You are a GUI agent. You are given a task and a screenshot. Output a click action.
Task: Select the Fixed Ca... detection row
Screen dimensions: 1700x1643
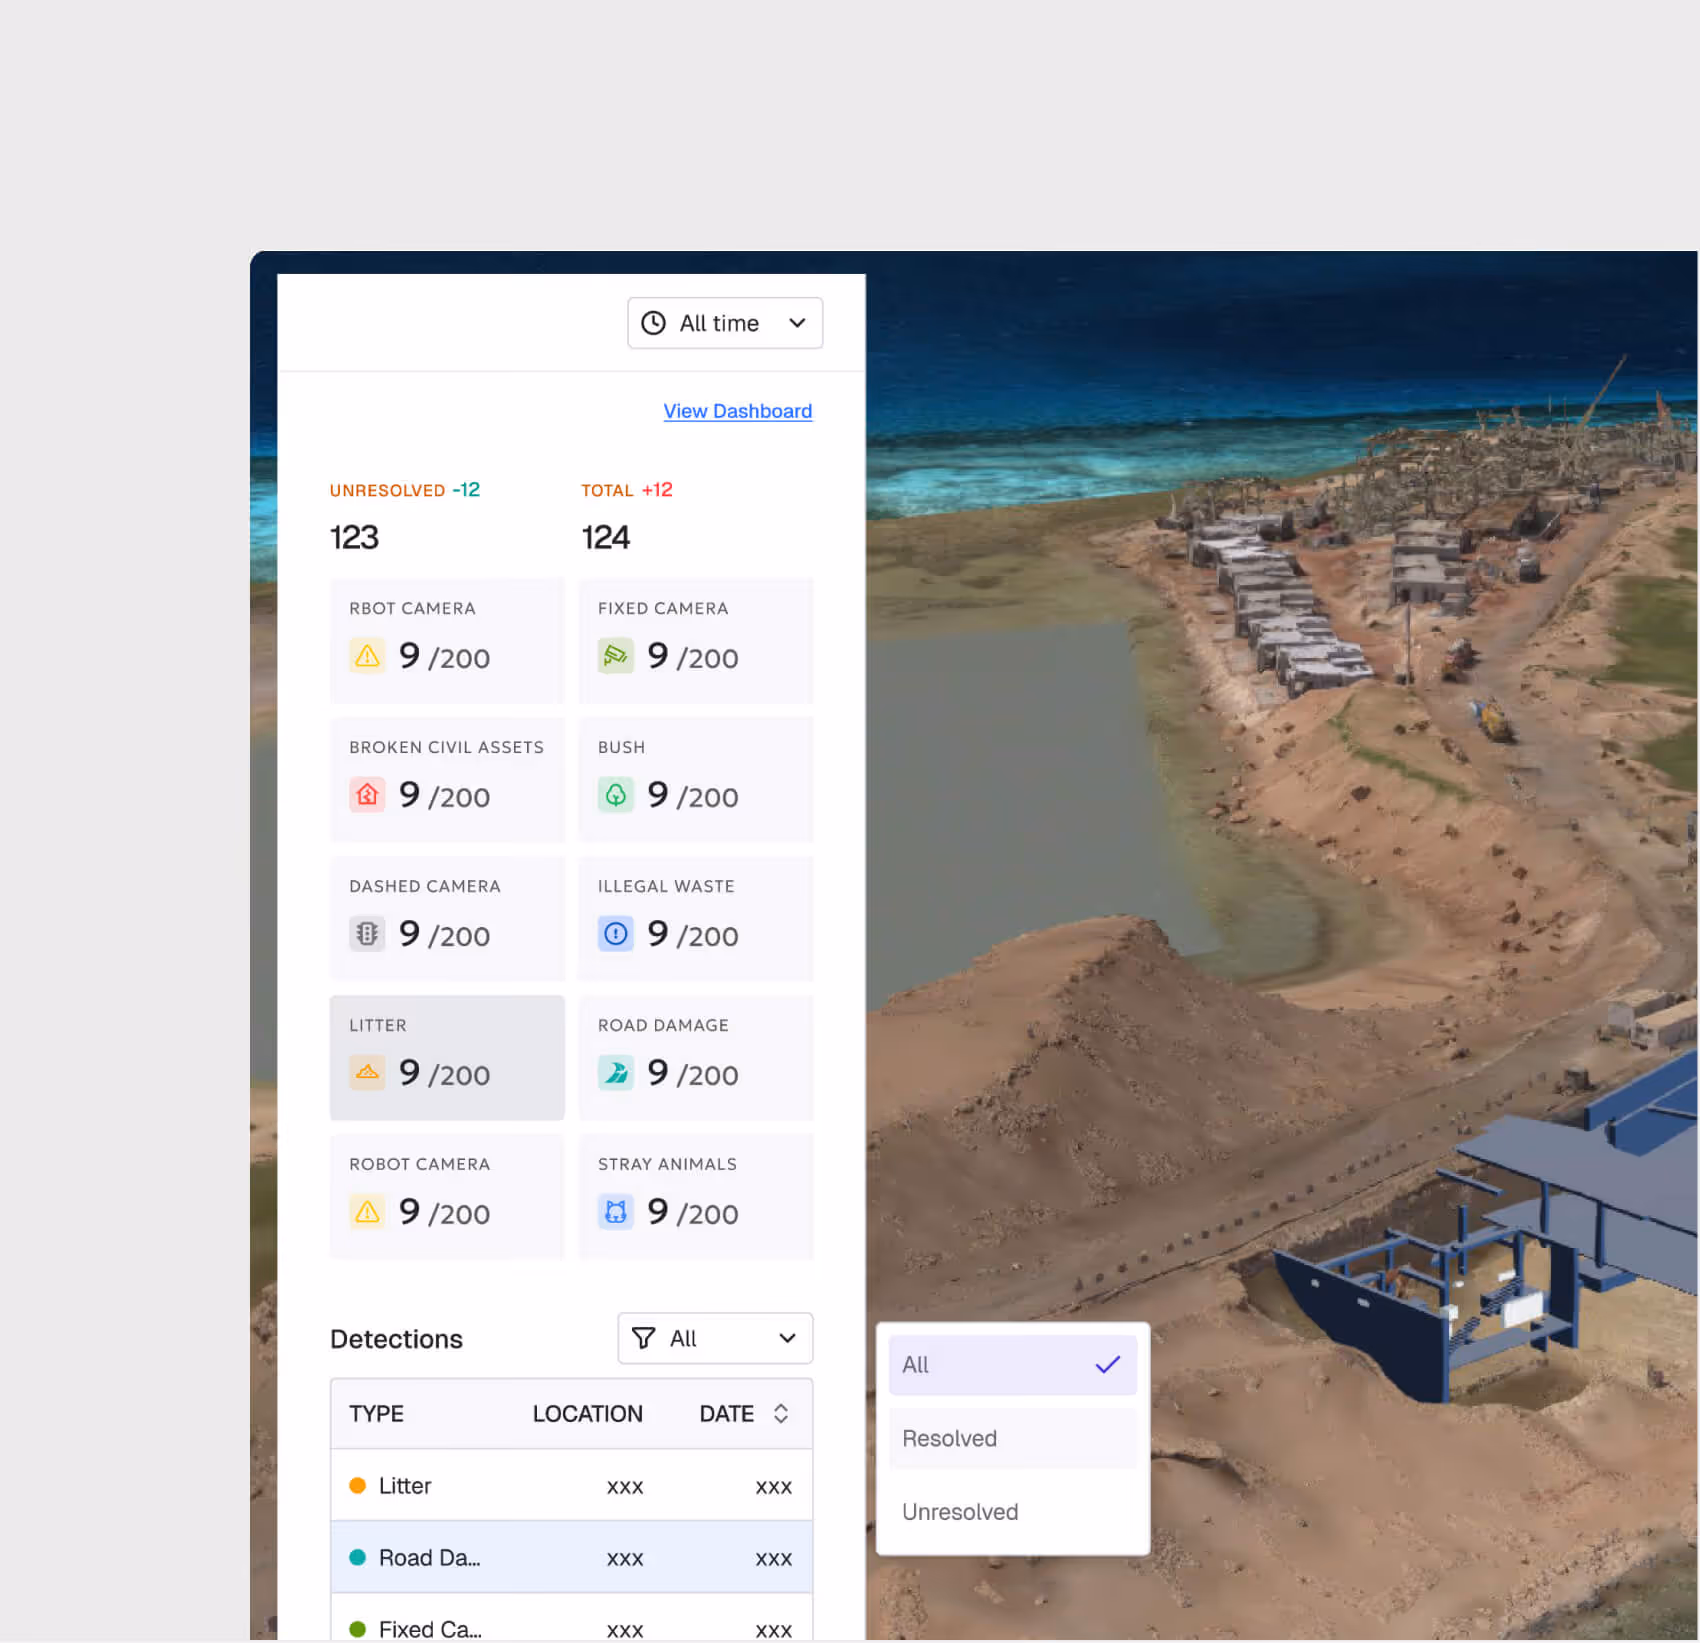[x=571, y=1622]
